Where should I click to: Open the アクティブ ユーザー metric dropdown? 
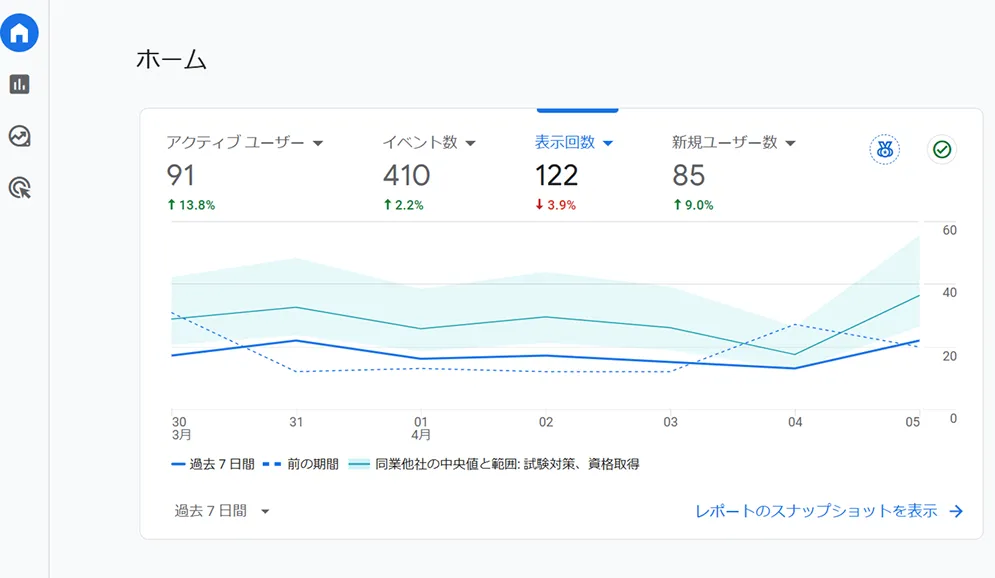tap(318, 142)
